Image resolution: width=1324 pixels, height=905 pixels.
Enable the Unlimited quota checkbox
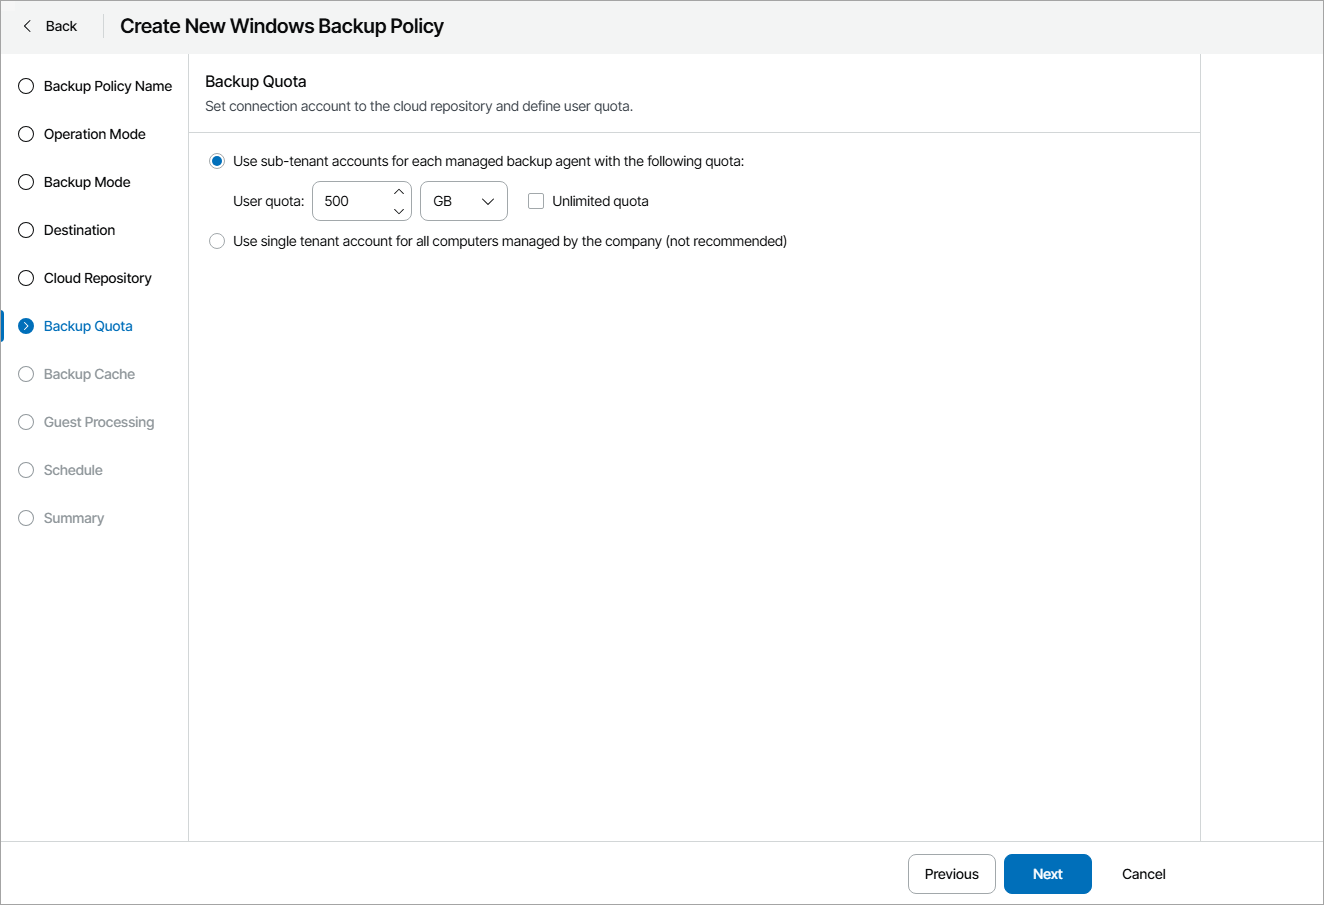tap(536, 201)
